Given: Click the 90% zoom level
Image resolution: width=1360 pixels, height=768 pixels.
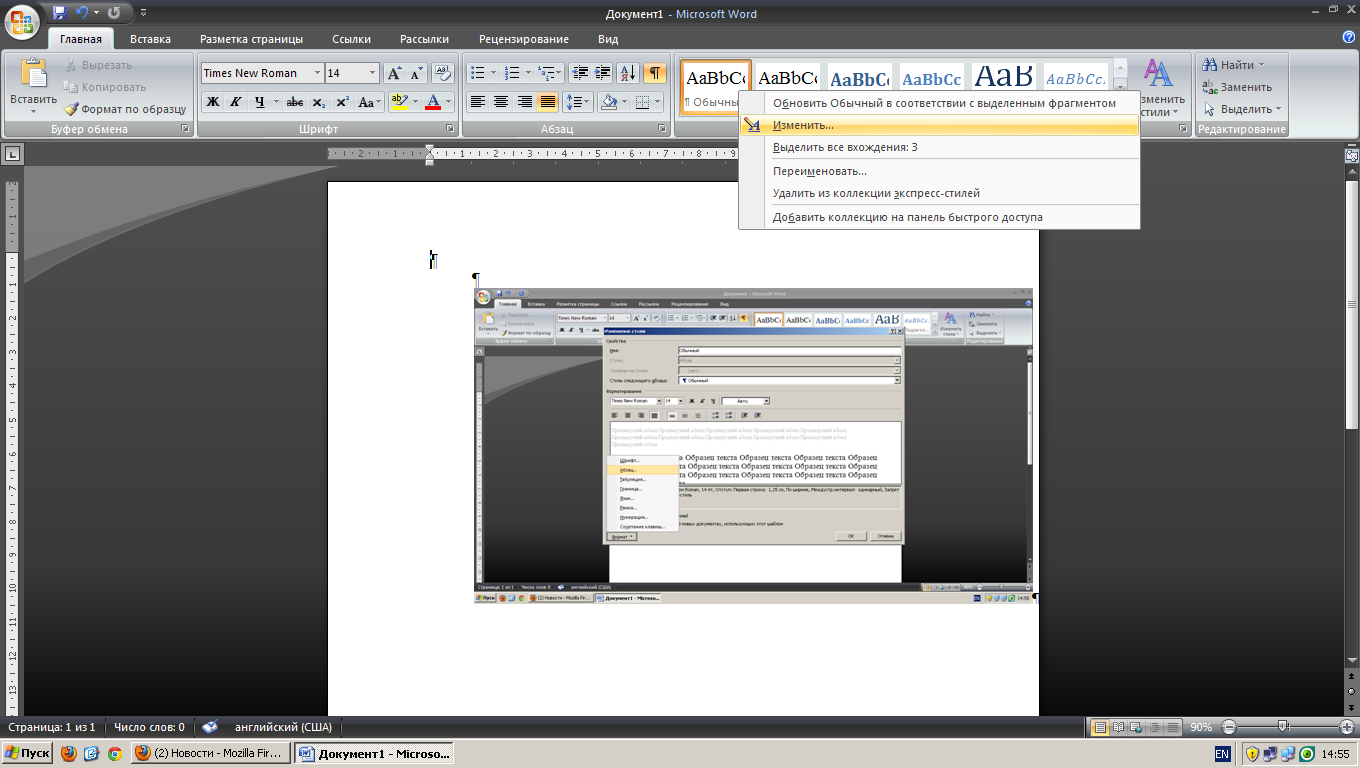Looking at the screenshot, I should (1201, 727).
